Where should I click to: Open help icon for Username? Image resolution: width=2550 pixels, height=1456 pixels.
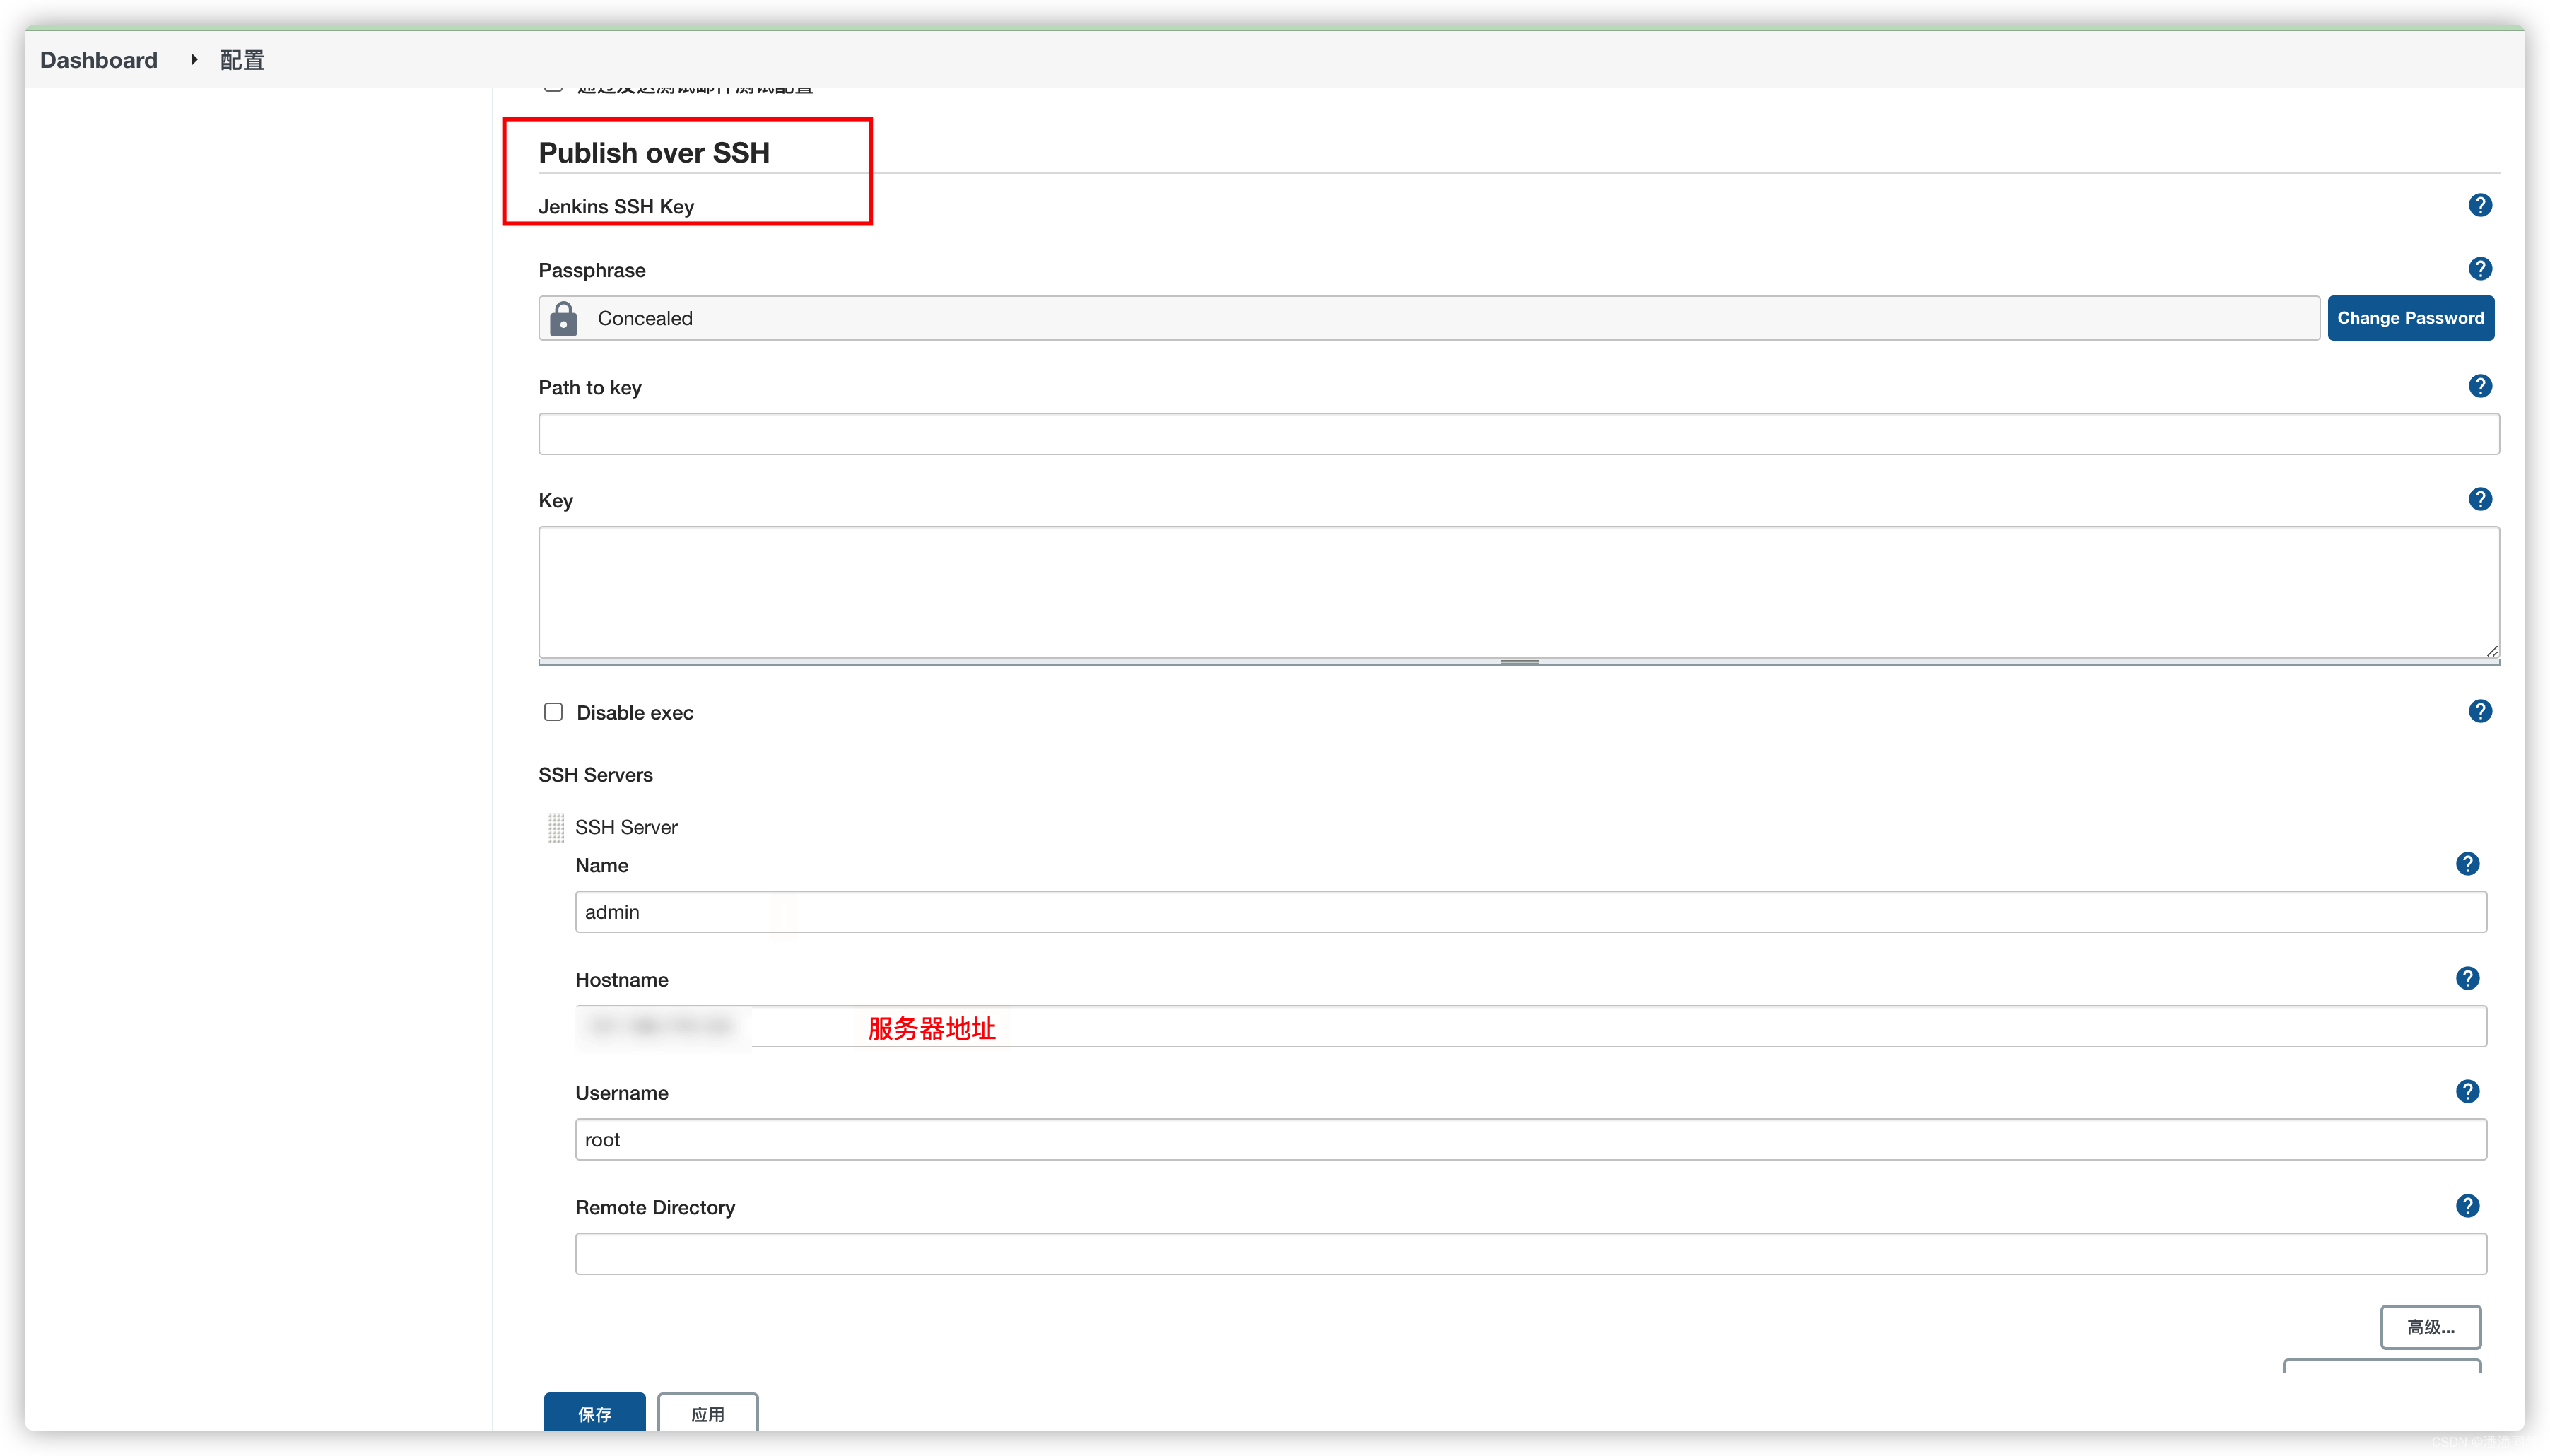tap(2467, 1091)
